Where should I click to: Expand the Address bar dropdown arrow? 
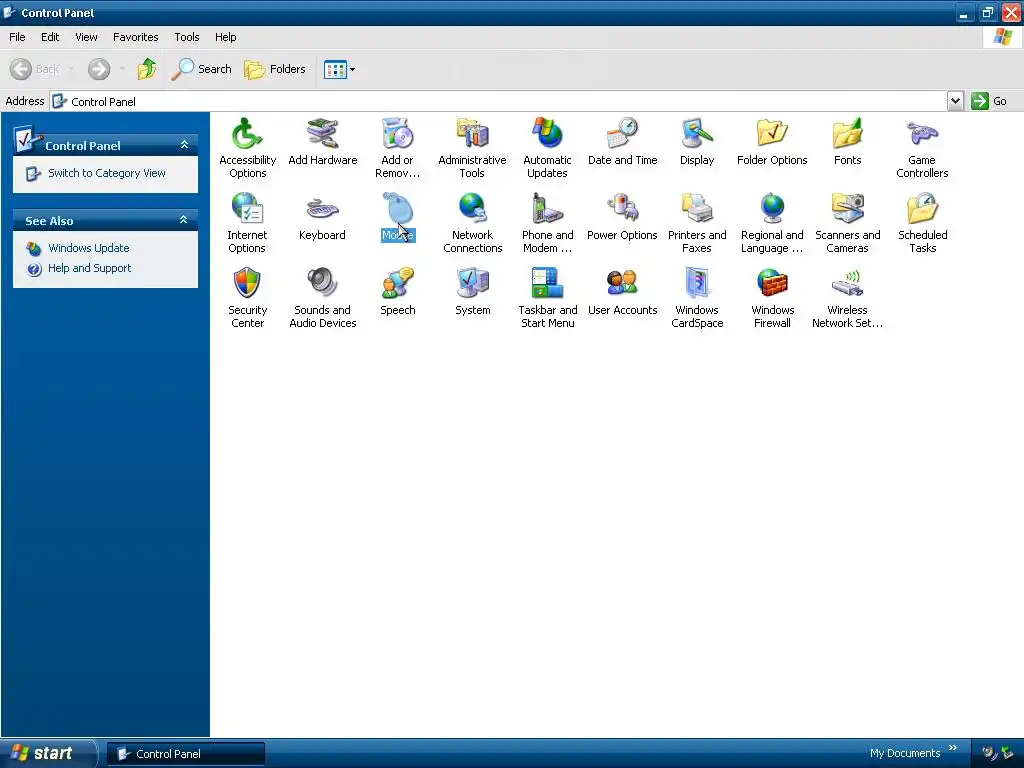(x=955, y=101)
